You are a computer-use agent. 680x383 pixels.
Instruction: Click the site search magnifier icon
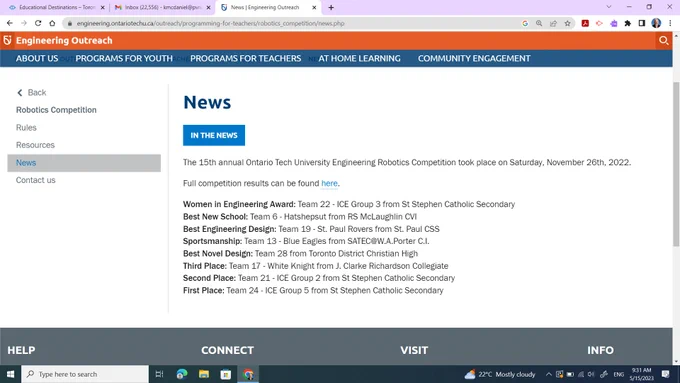pyautogui.click(x=664, y=41)
